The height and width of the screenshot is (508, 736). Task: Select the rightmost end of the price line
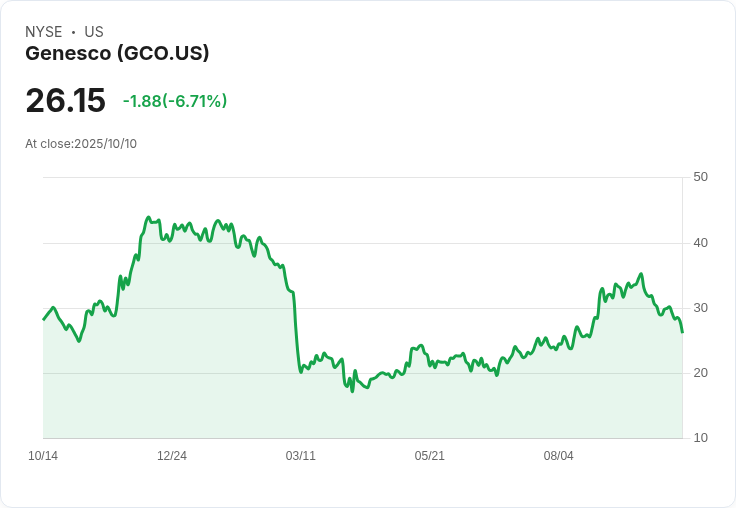[682, 332]
